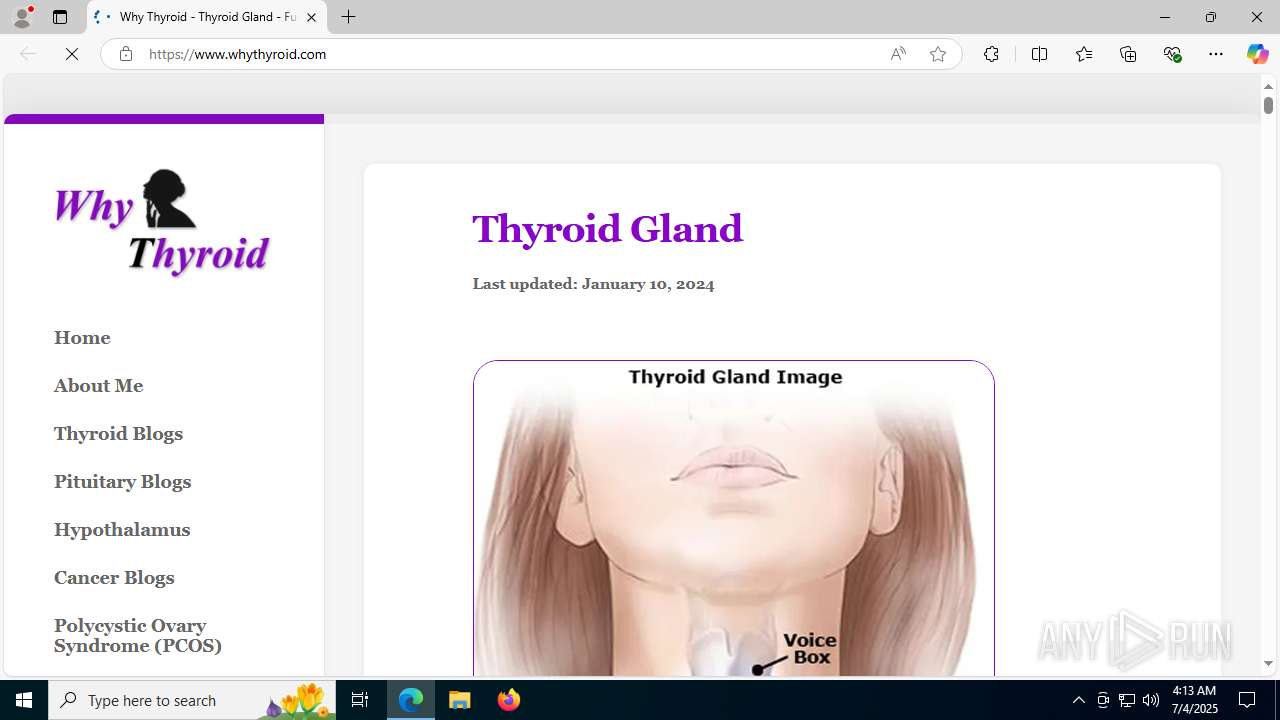Open network status tray icon
This screenshot has width=1280, height=720.
(1127, 700)
